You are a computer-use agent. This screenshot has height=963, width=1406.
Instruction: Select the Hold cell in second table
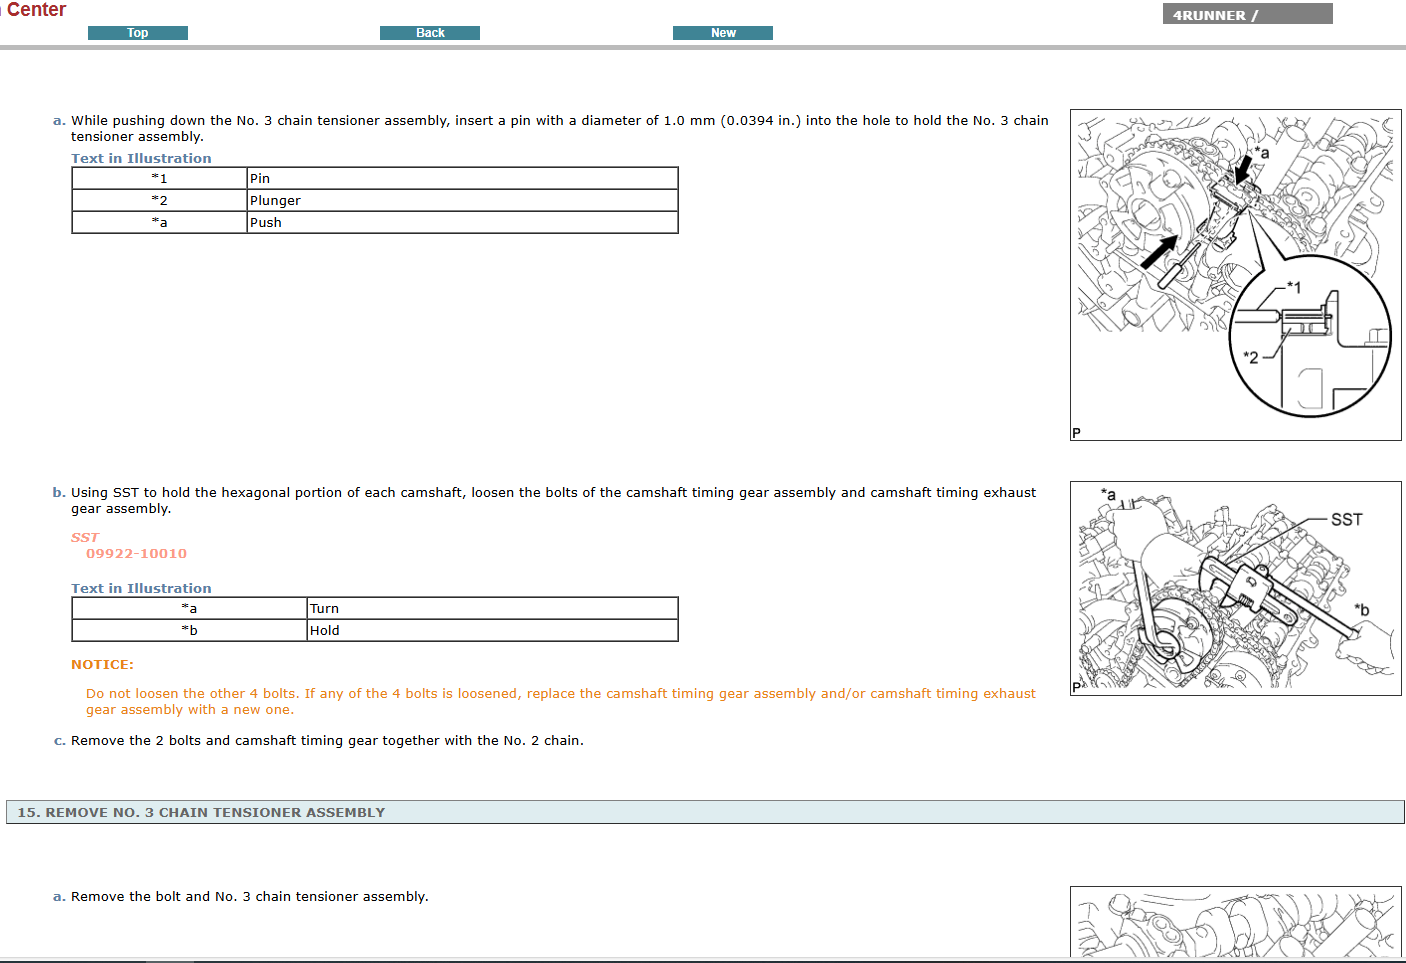point(491,631)
